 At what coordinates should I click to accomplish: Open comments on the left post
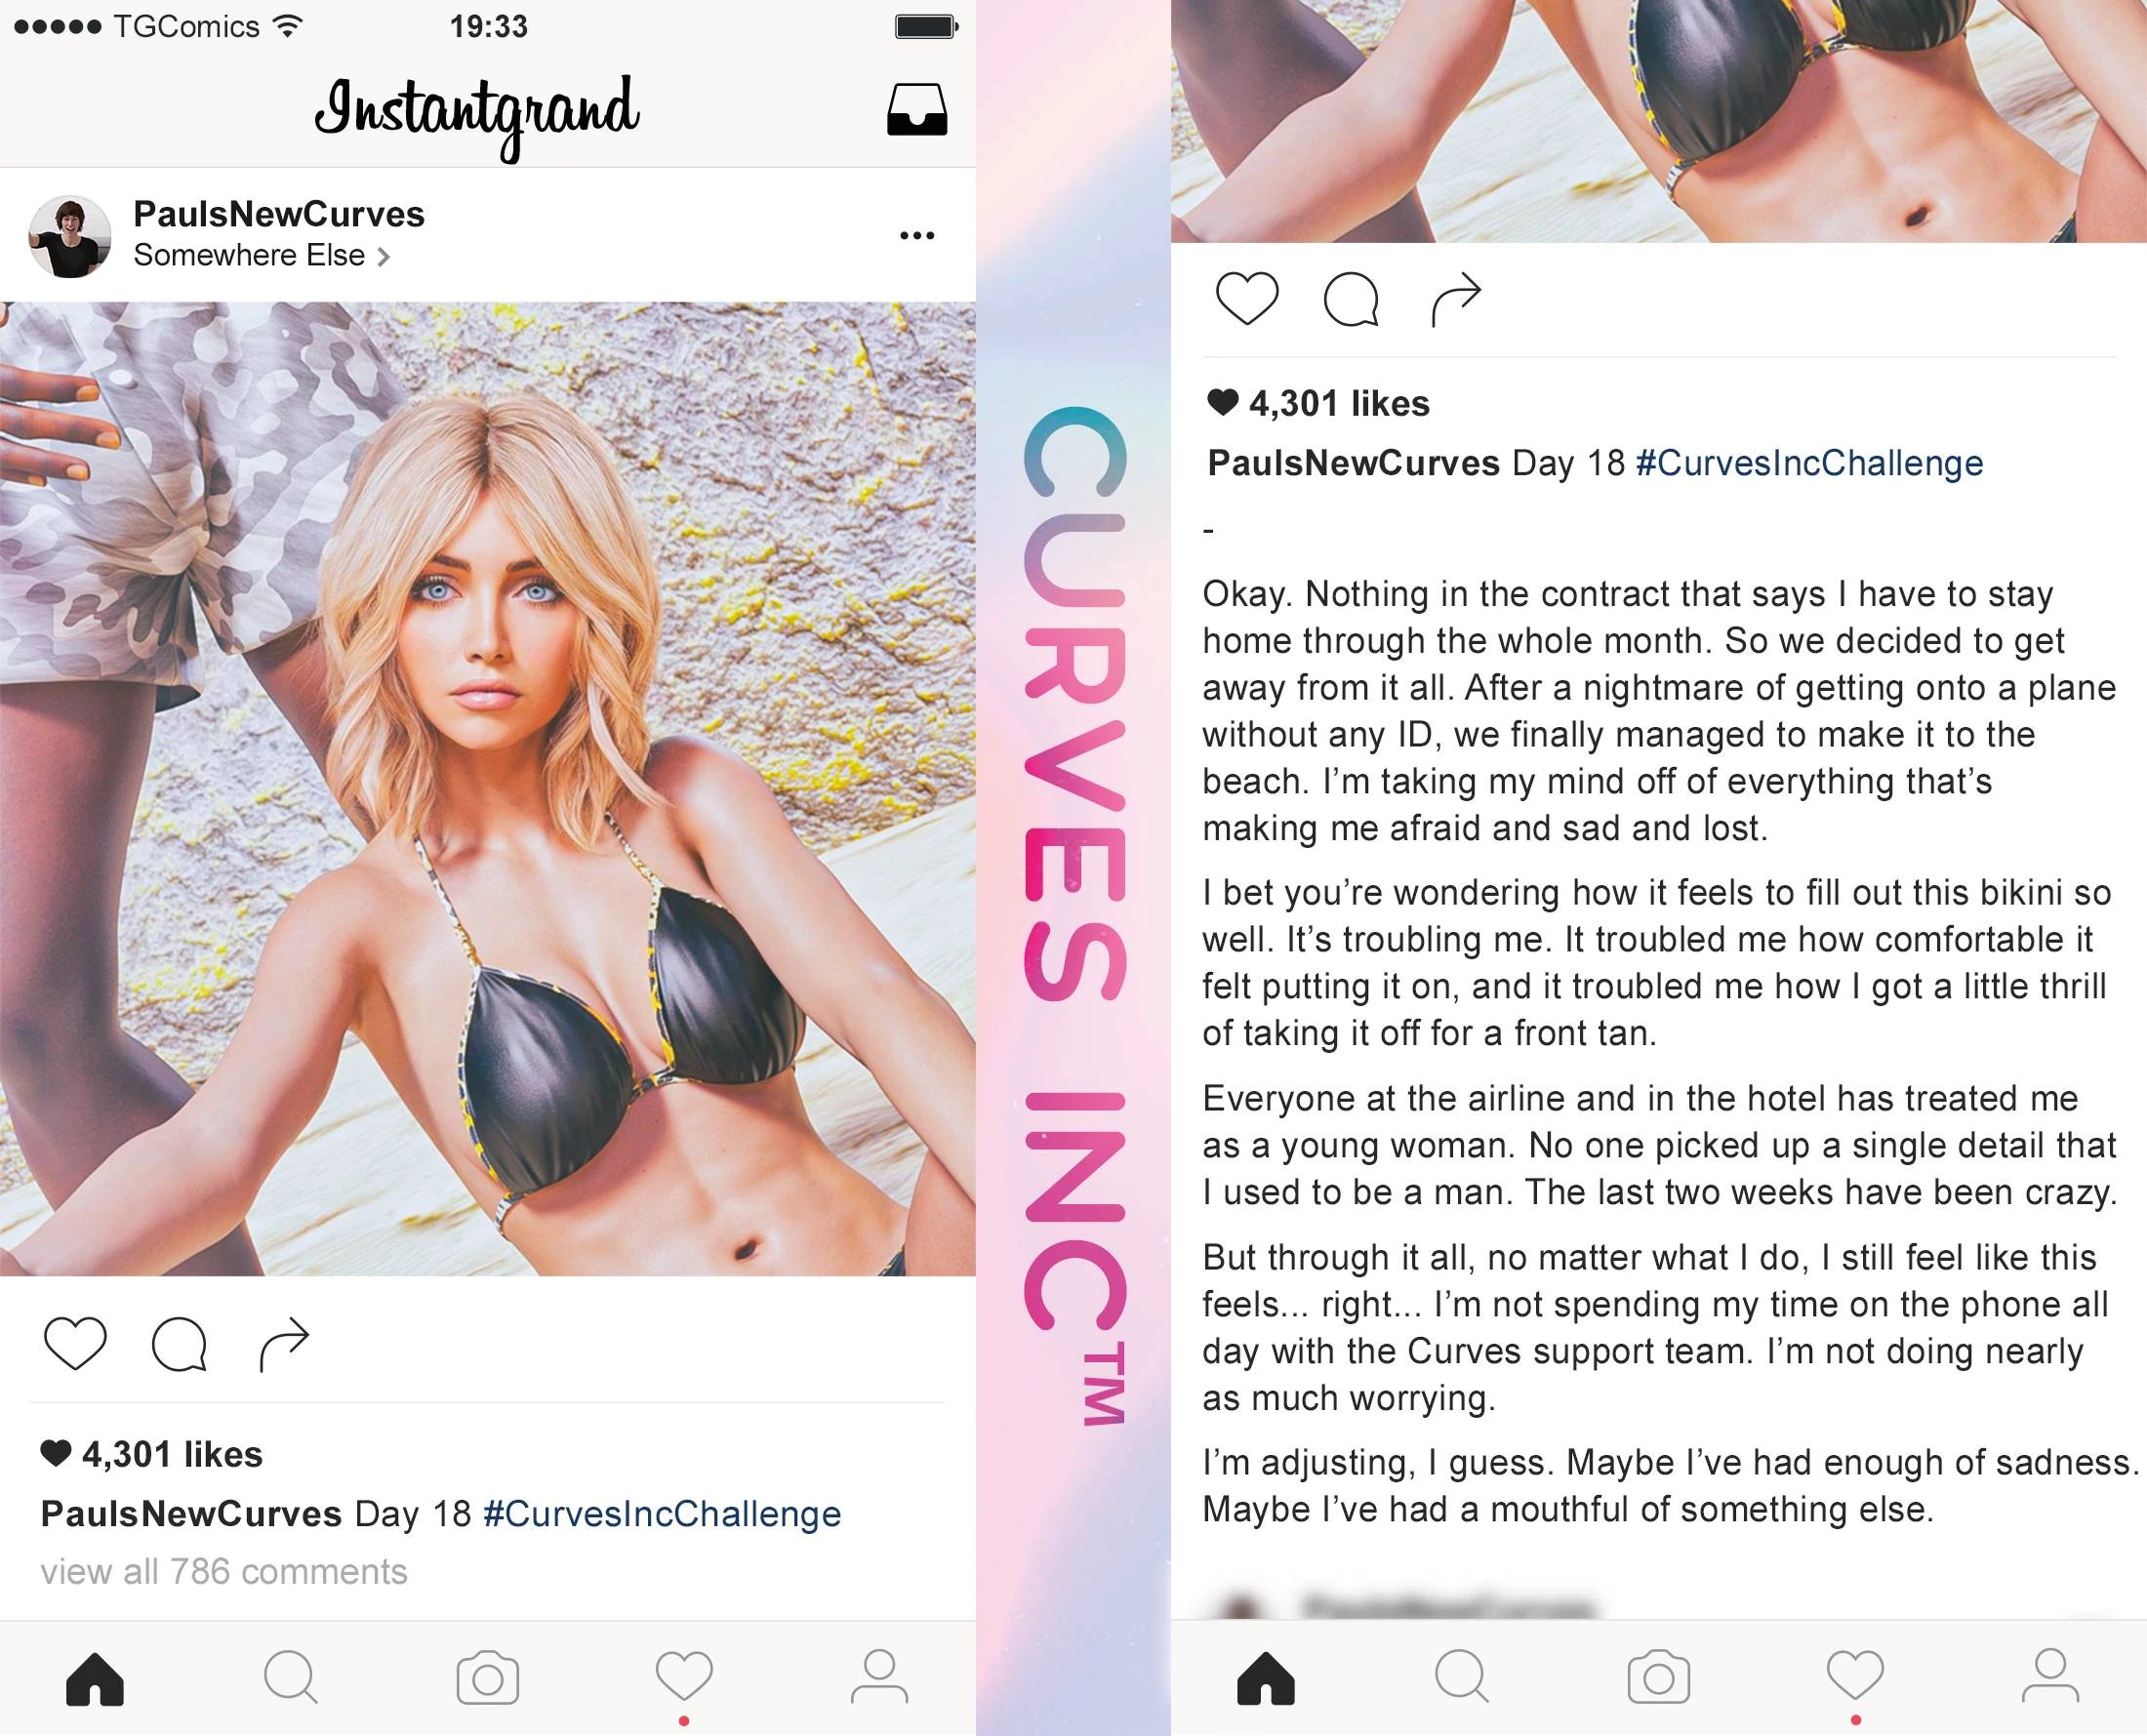pyautogui.click(x=180, y=1344)
